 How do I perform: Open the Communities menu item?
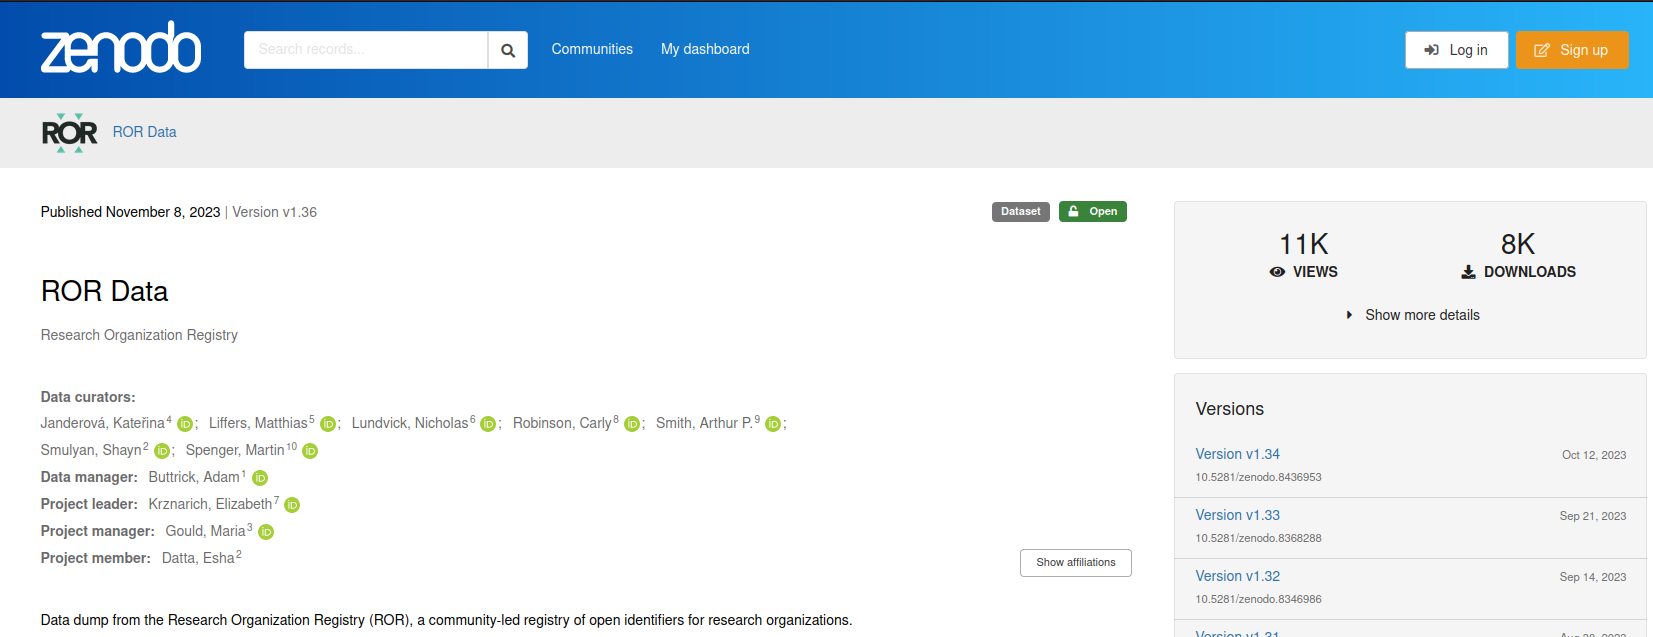592,49
